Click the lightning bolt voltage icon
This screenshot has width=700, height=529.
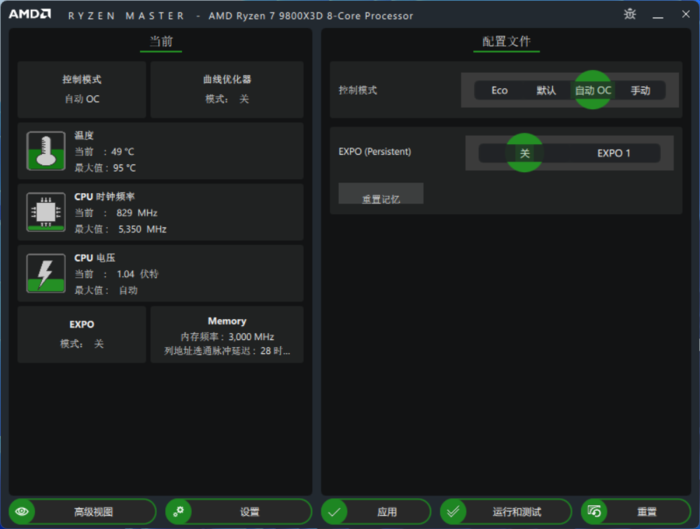pyautogui.click(x=46, y=273)
